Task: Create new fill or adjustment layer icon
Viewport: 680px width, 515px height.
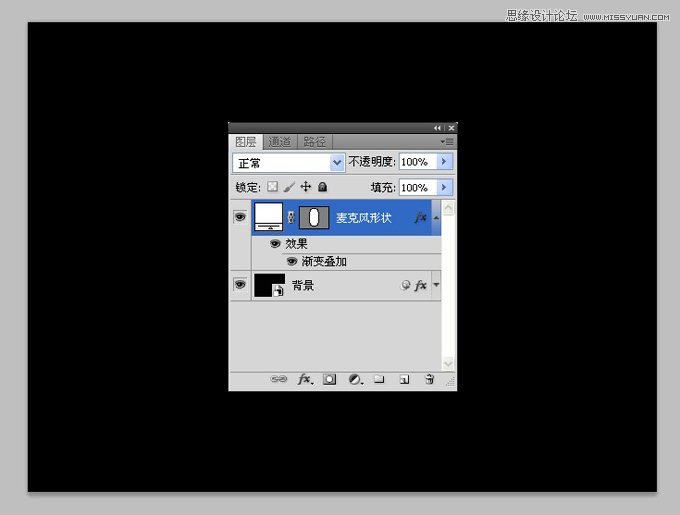Action: point(356,380)
